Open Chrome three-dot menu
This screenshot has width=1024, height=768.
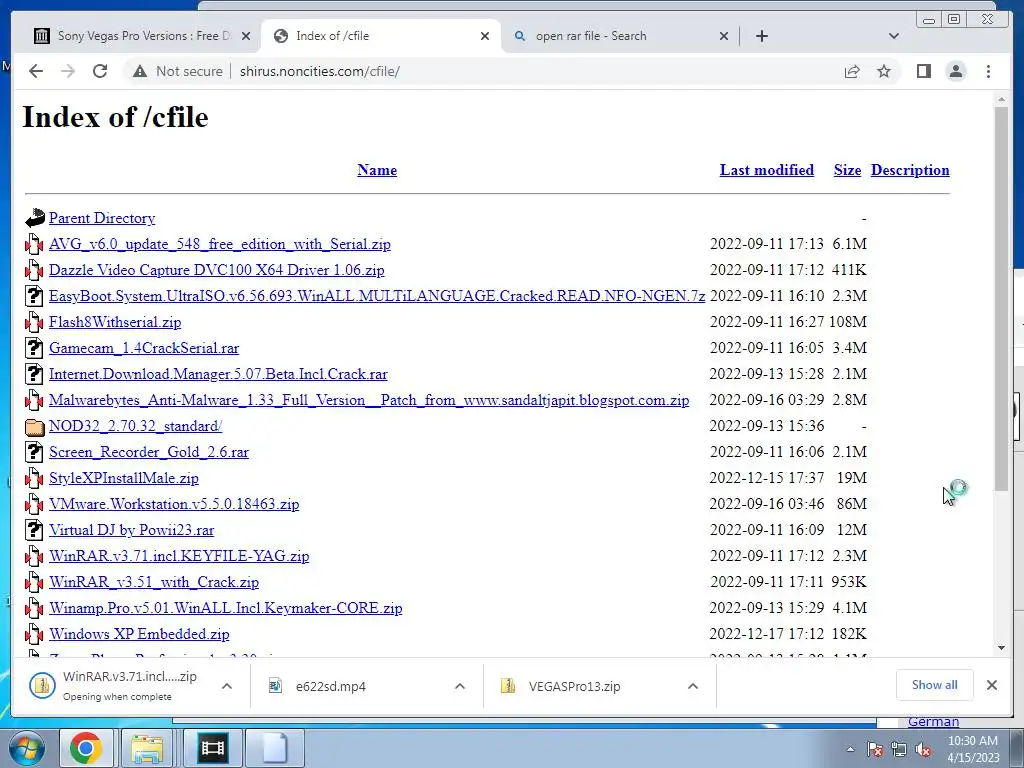coord(988,71)
